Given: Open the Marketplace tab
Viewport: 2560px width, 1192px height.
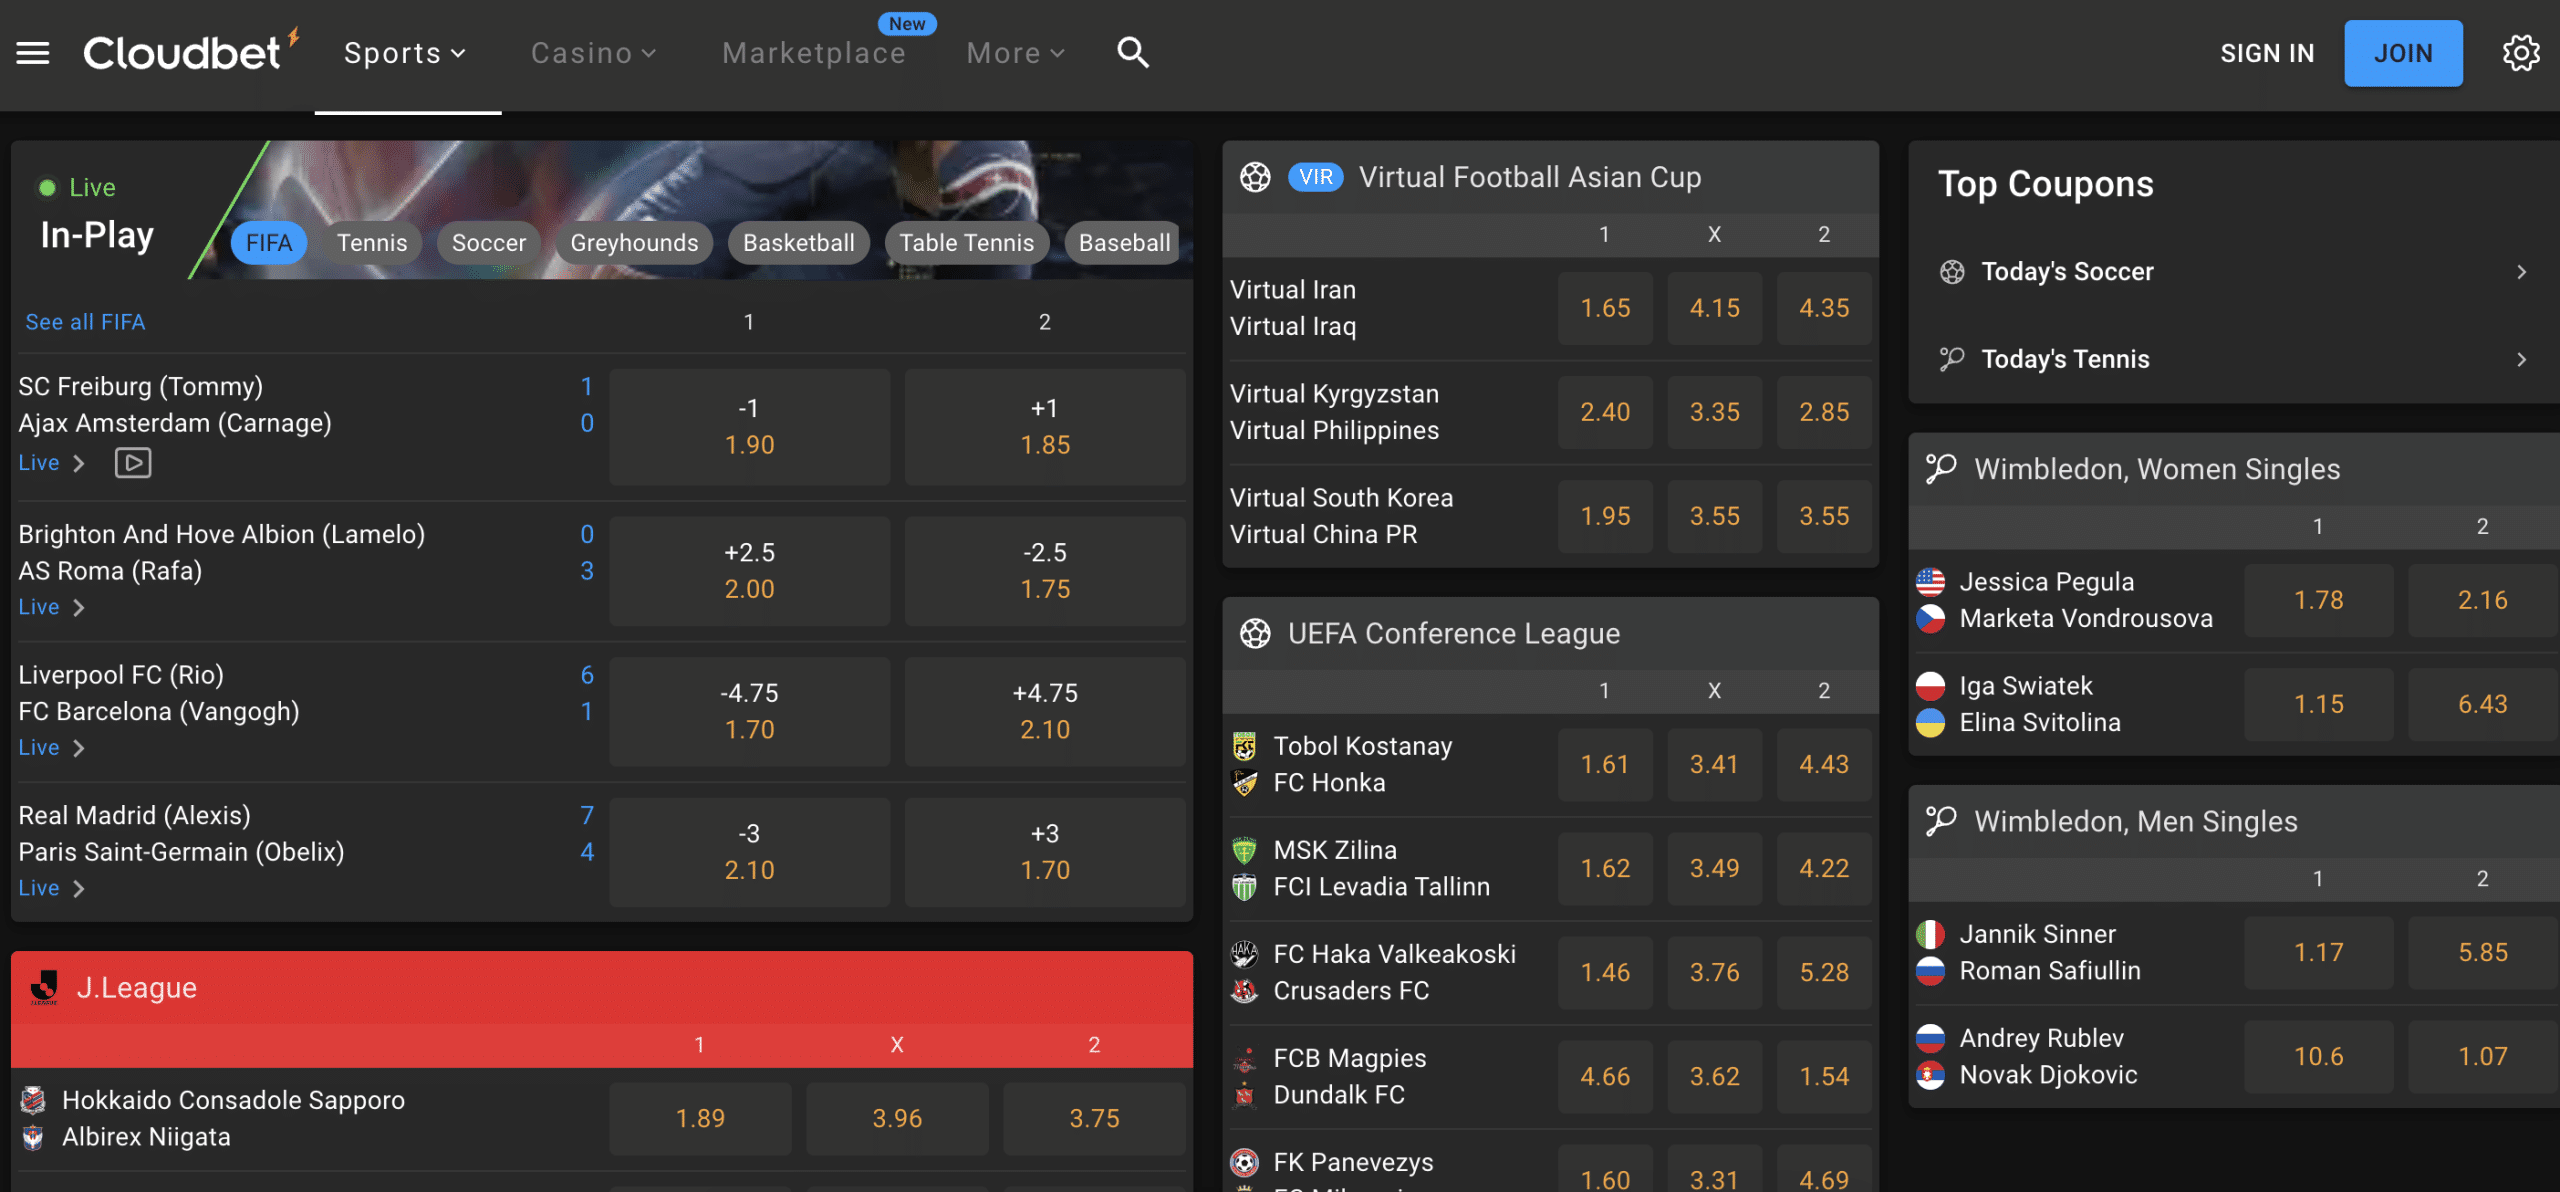Looking at the screenshot, I should tap(814, 53).
